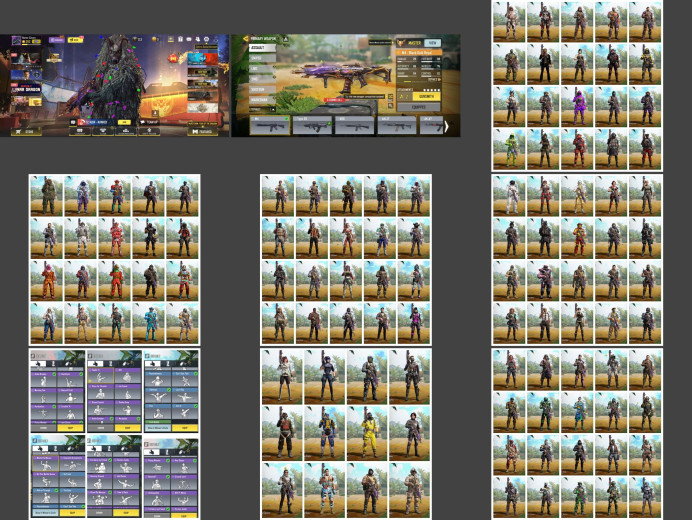The height and width of the screenshot is (520, 692).
Task: Select the cyan blue armored character thumbnail
Action: (149, 324)
